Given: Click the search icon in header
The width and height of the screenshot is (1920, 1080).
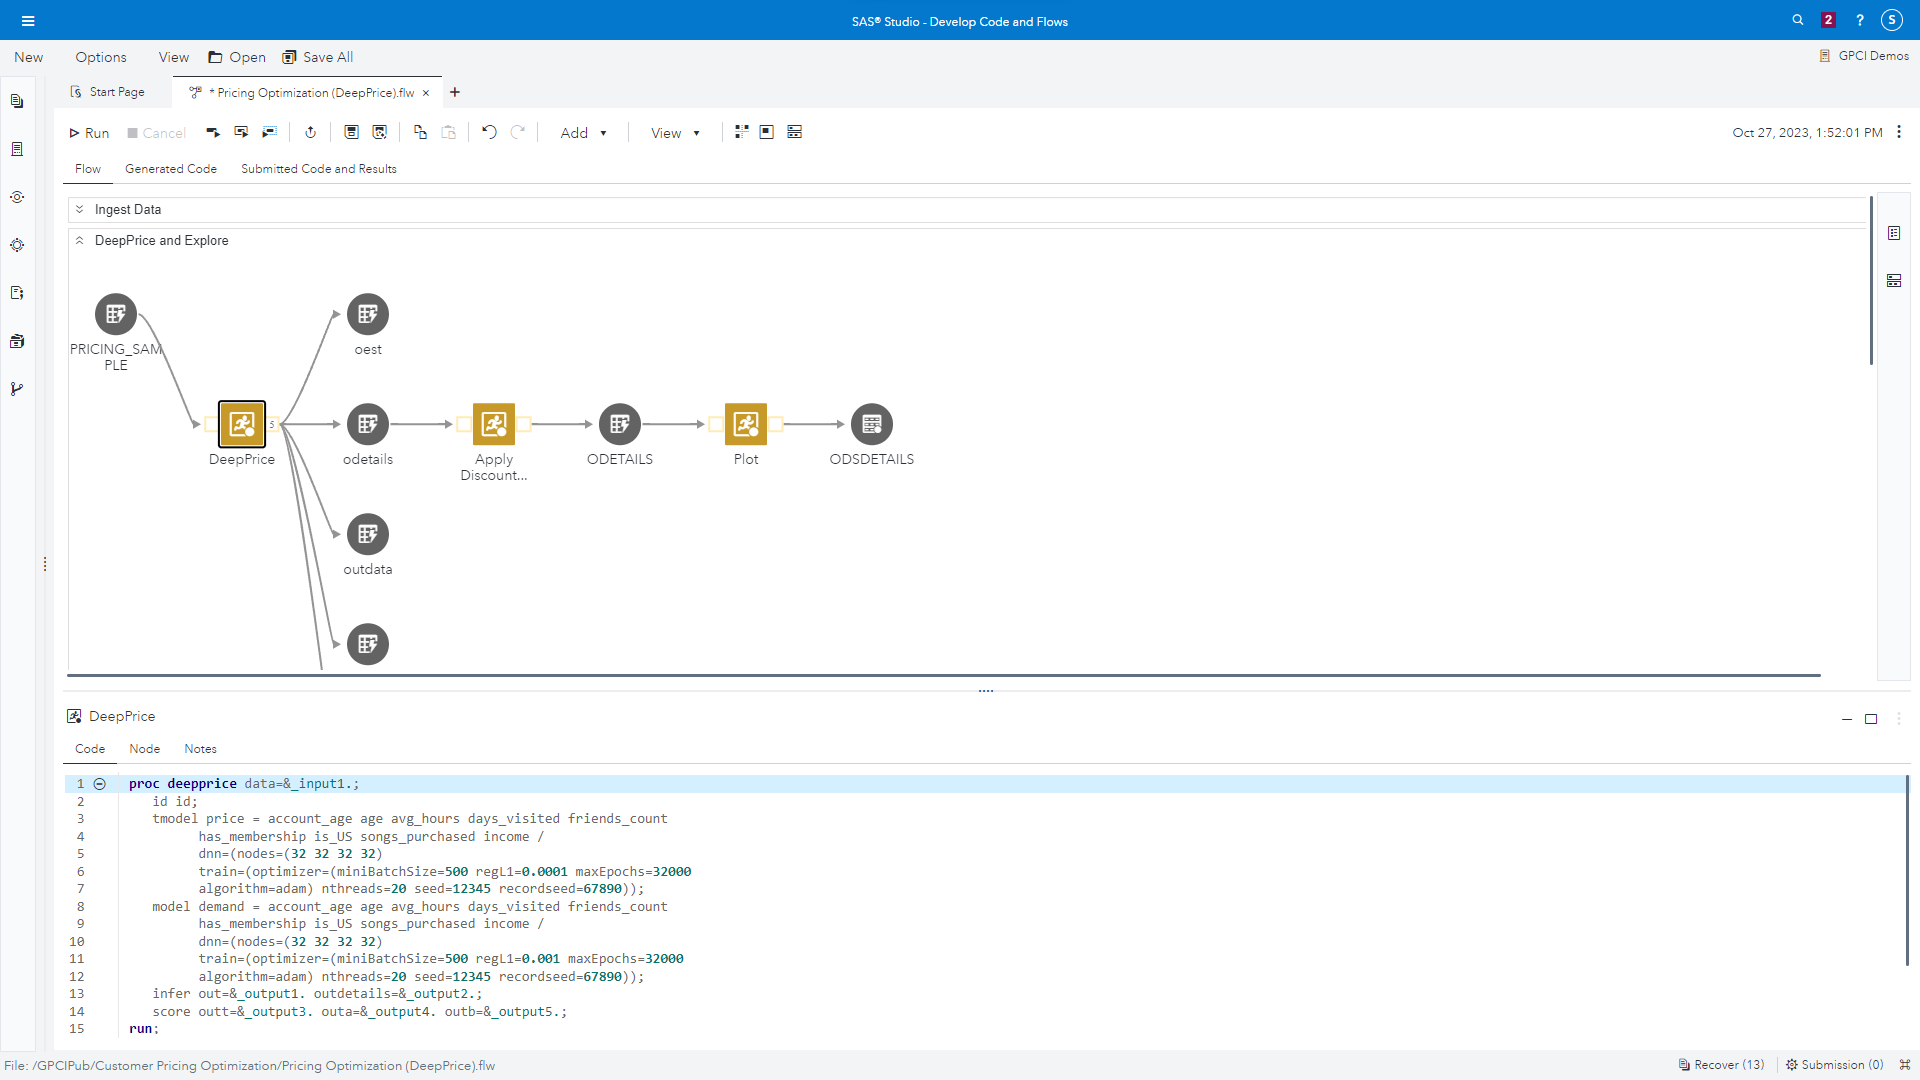Looking at the screenshot, I should point(1798,20).
